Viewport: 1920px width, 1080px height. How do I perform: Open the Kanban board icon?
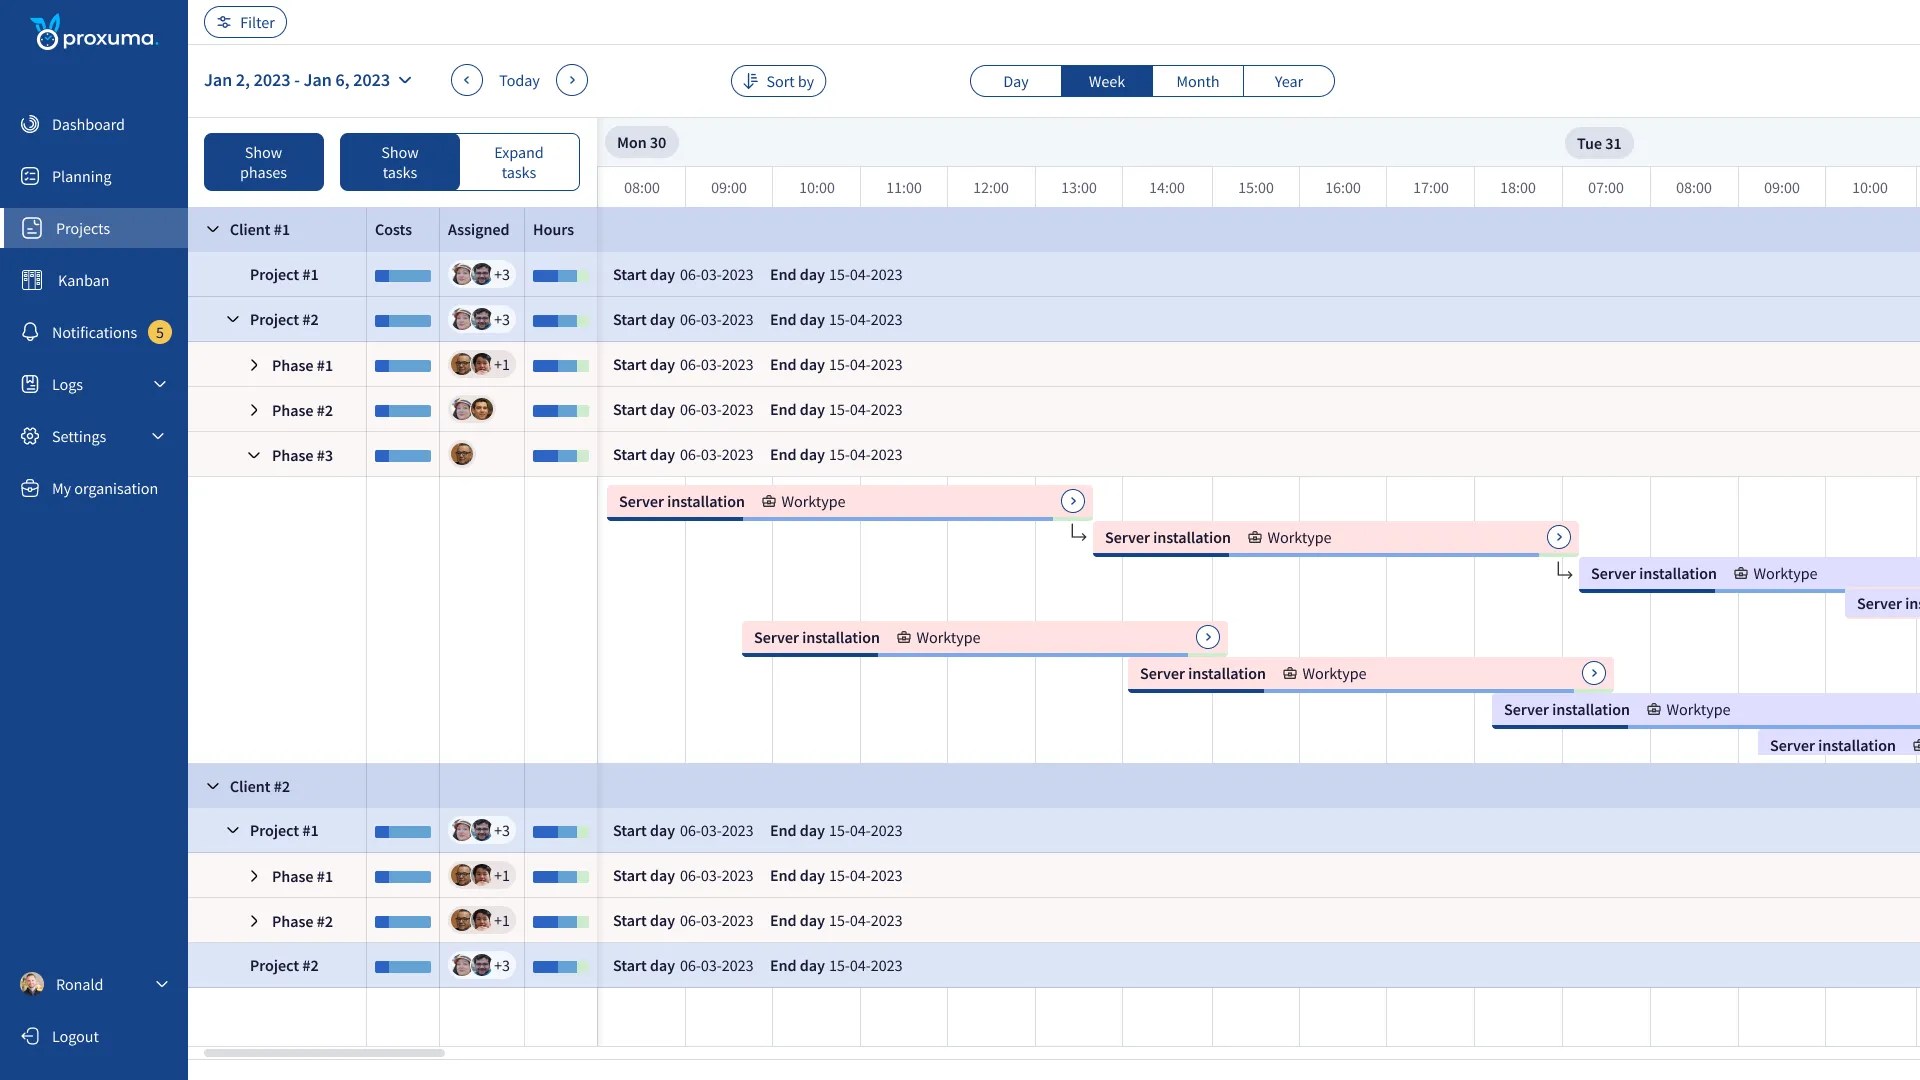pos(31,280)
